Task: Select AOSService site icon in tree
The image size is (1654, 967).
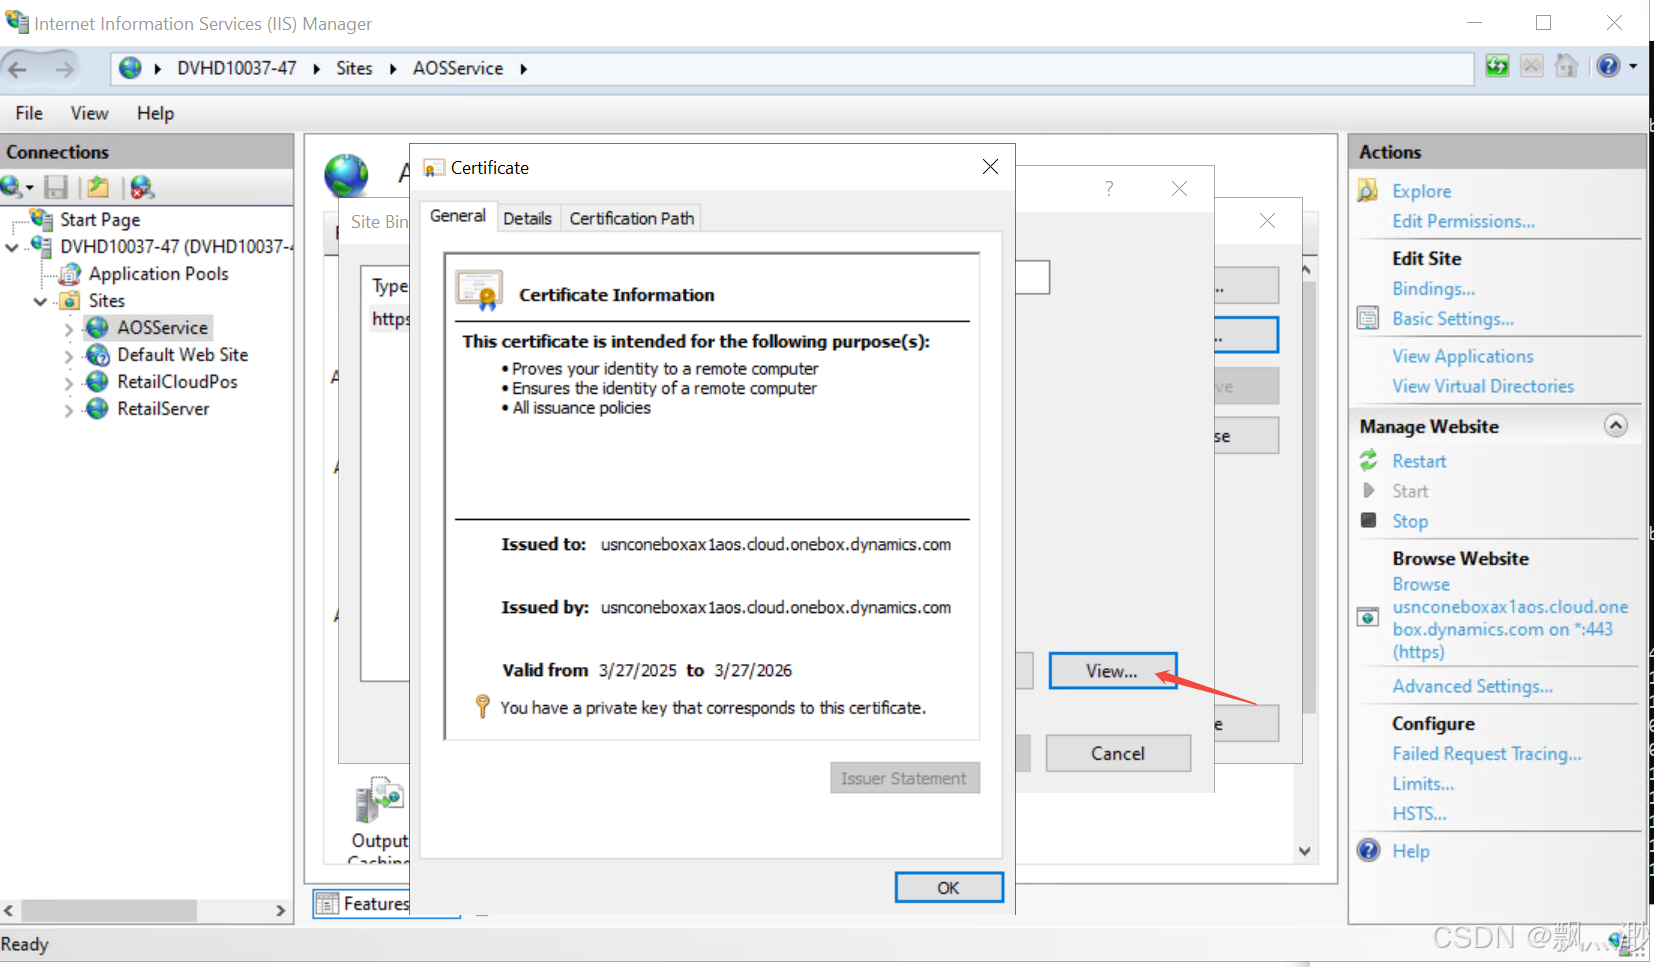Action: (x=97, y=327)
